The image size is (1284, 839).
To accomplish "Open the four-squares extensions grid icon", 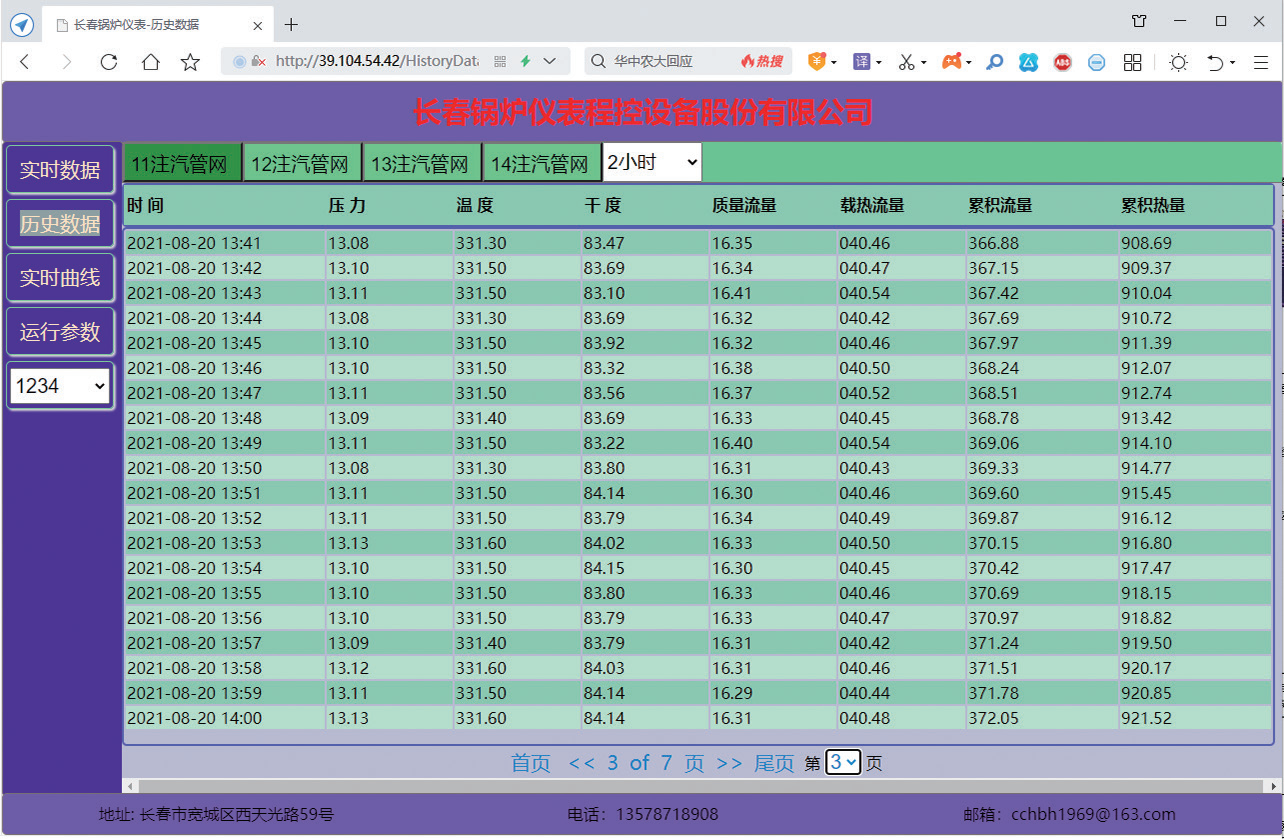I will tap(1132, 62).
